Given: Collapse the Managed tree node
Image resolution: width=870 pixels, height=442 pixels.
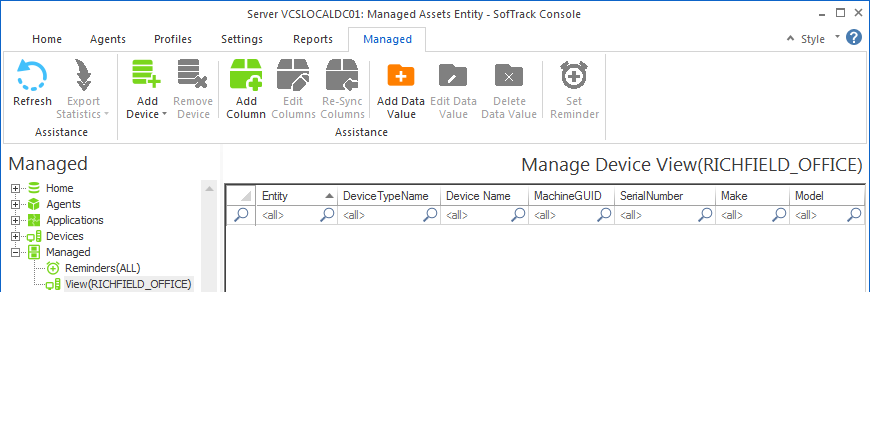Looking at the screenshot, I should (x=16, y=252).
